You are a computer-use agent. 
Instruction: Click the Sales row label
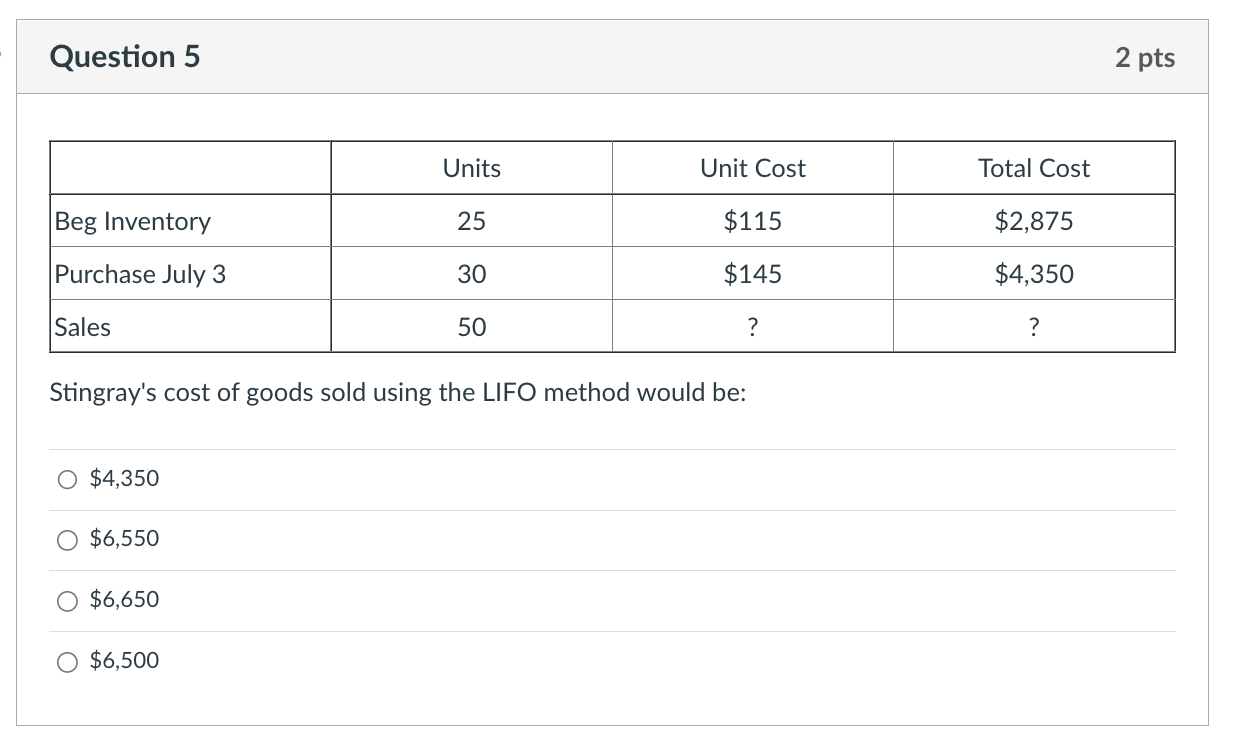[83, 327]
